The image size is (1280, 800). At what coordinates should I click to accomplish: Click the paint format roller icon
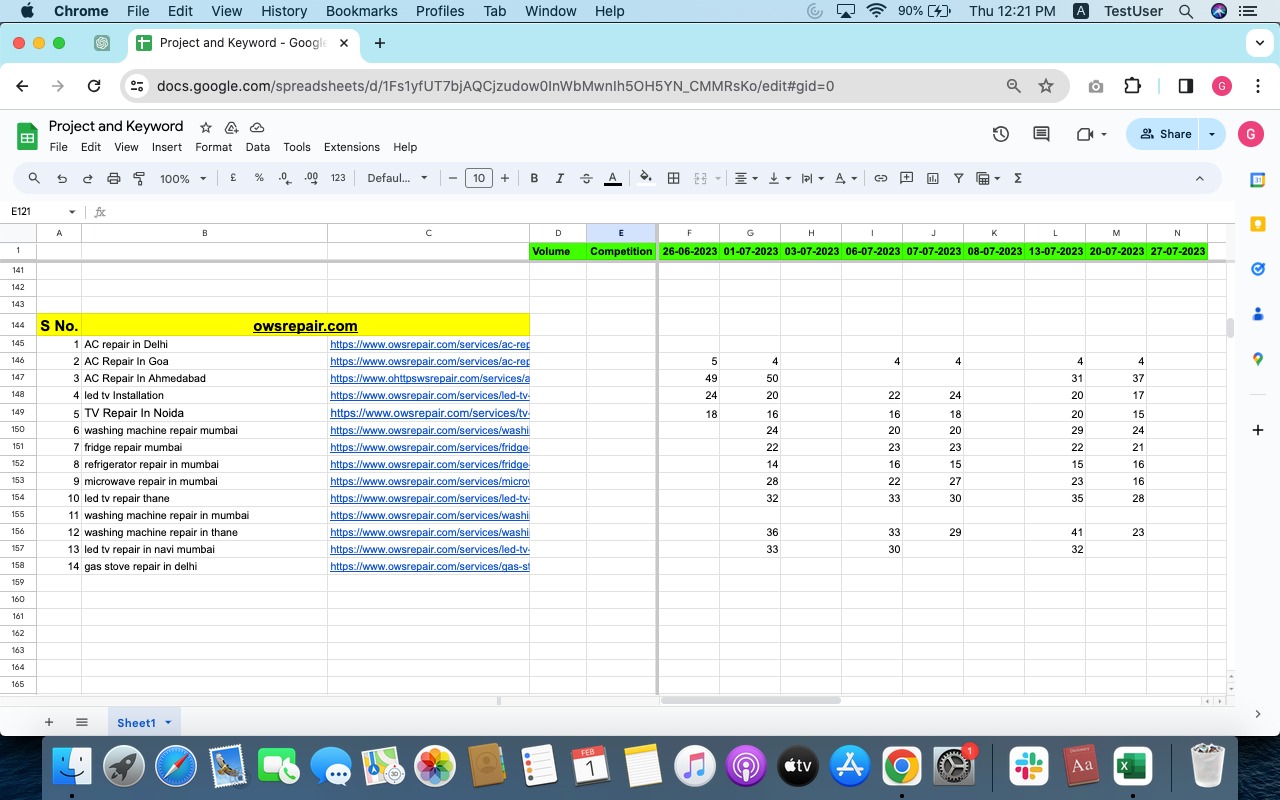coord(139,178)
